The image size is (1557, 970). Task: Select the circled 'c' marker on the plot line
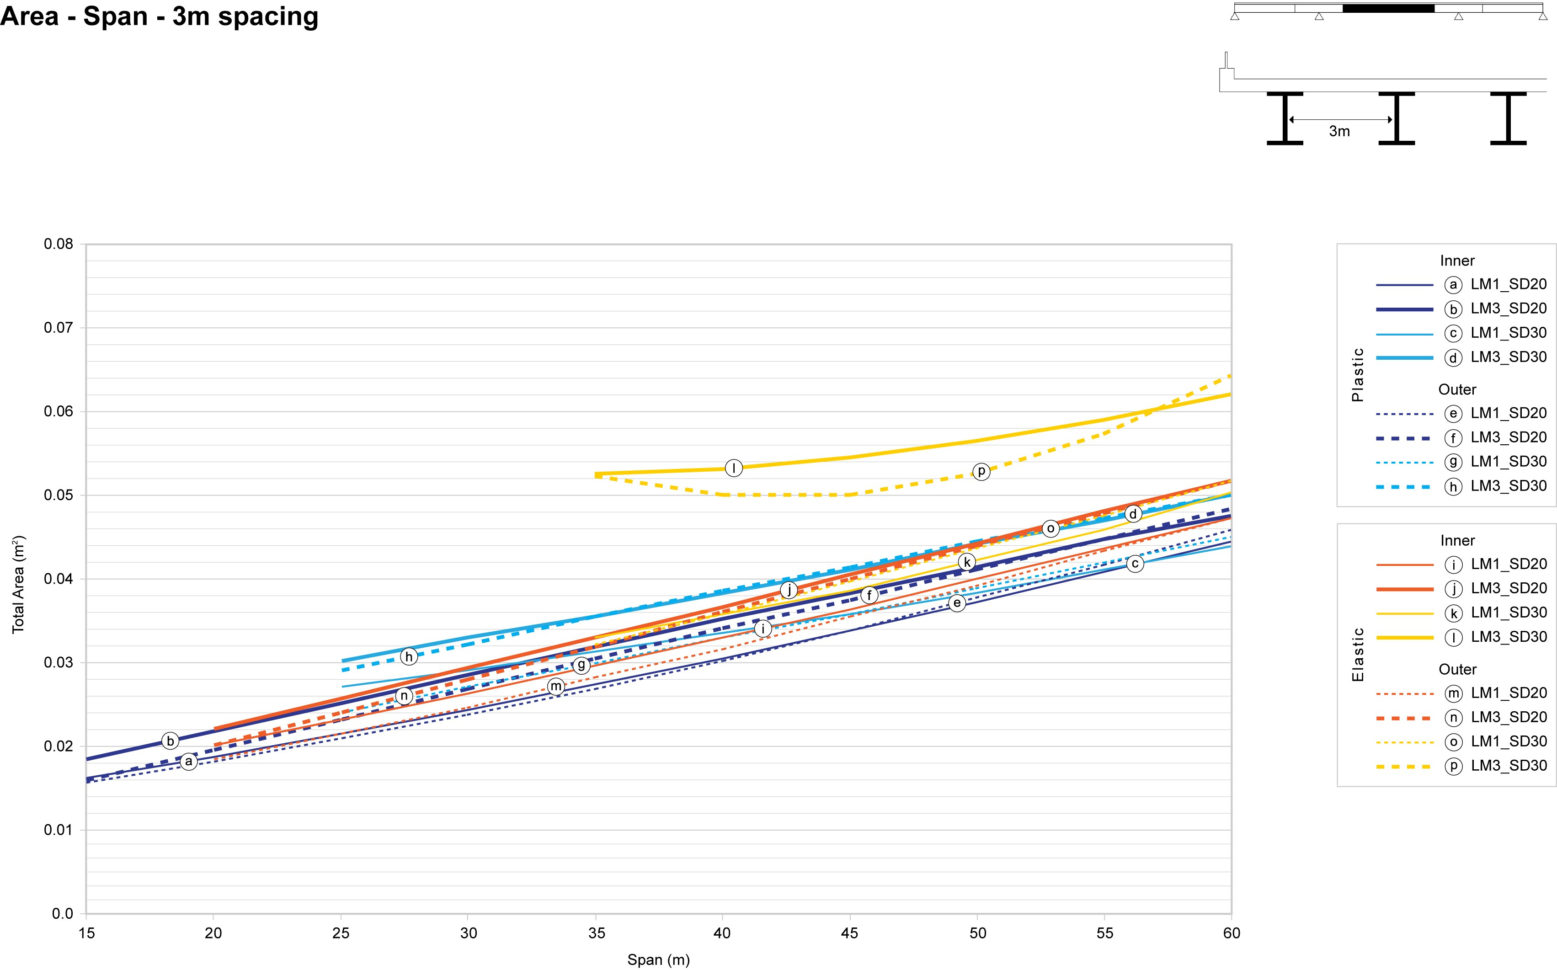tap(1135, 564)
